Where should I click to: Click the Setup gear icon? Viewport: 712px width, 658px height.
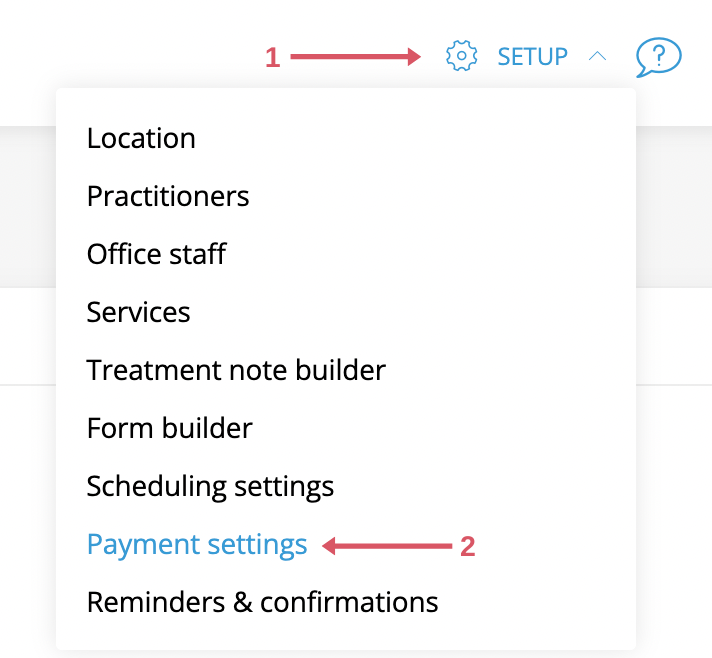(461, 56)
